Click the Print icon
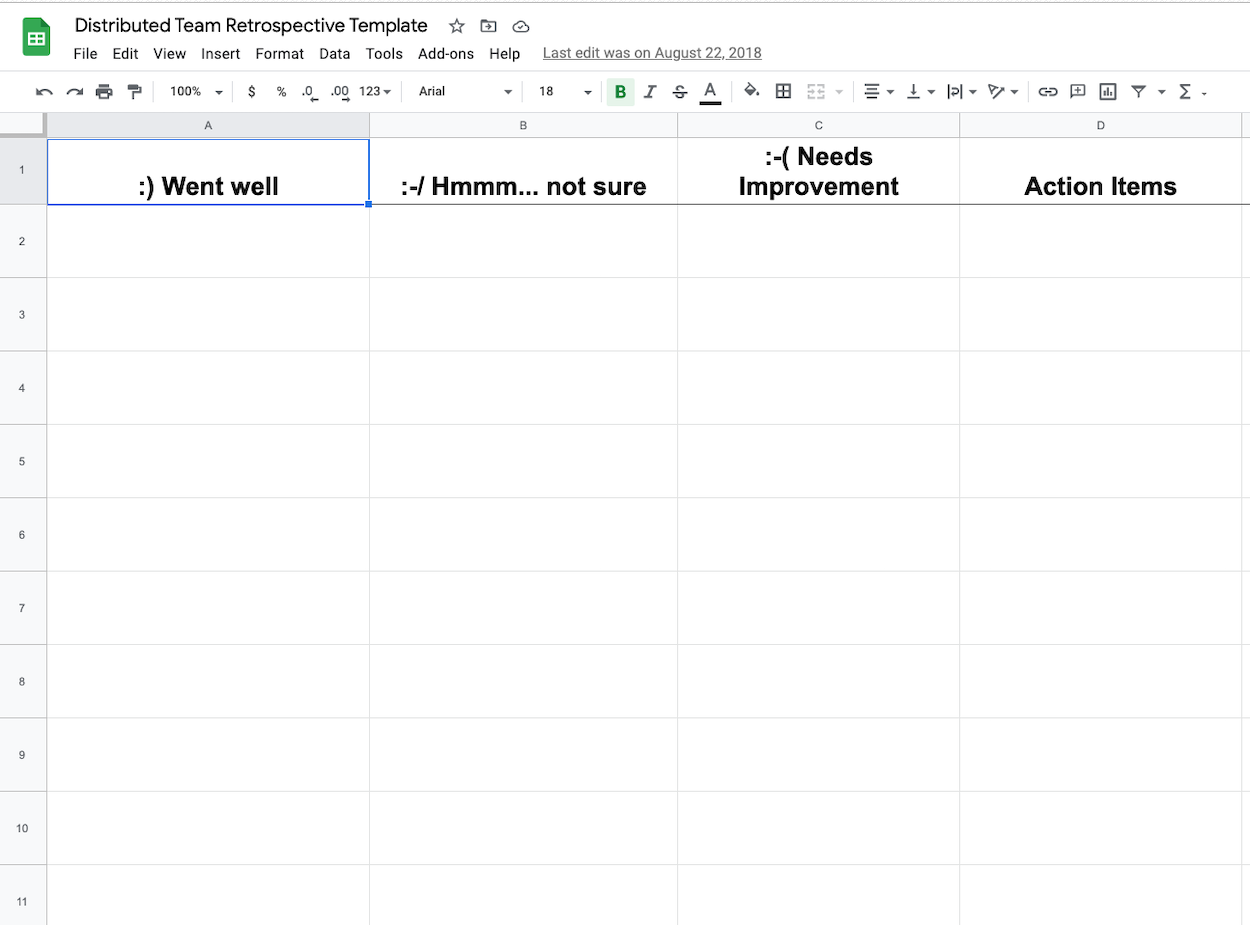The image size is (1250, 925). point(104,91)
